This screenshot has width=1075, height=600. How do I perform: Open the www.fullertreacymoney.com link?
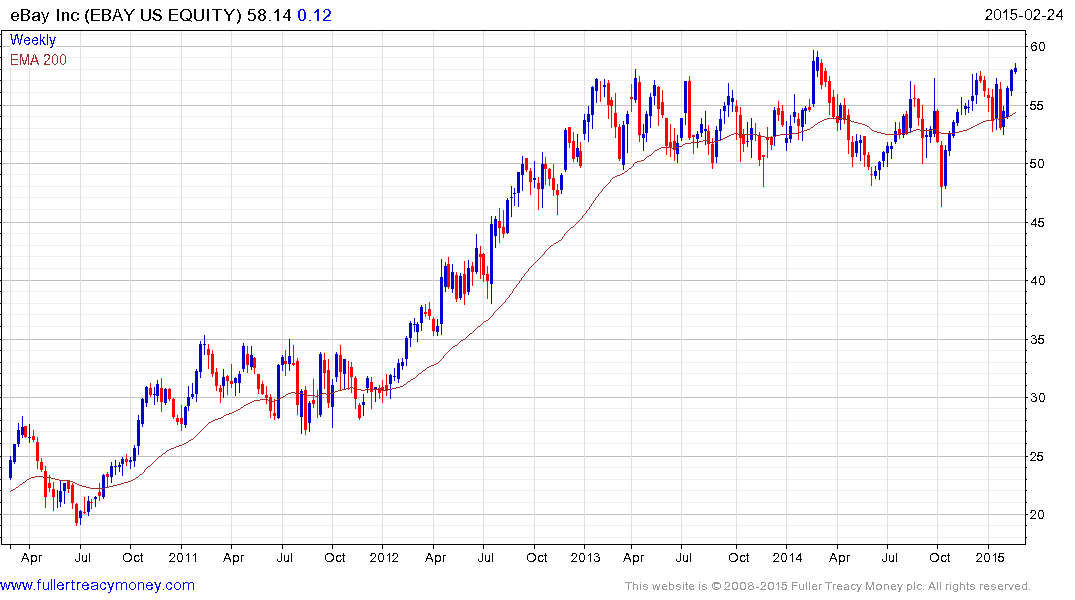click(x=97, y=585)
